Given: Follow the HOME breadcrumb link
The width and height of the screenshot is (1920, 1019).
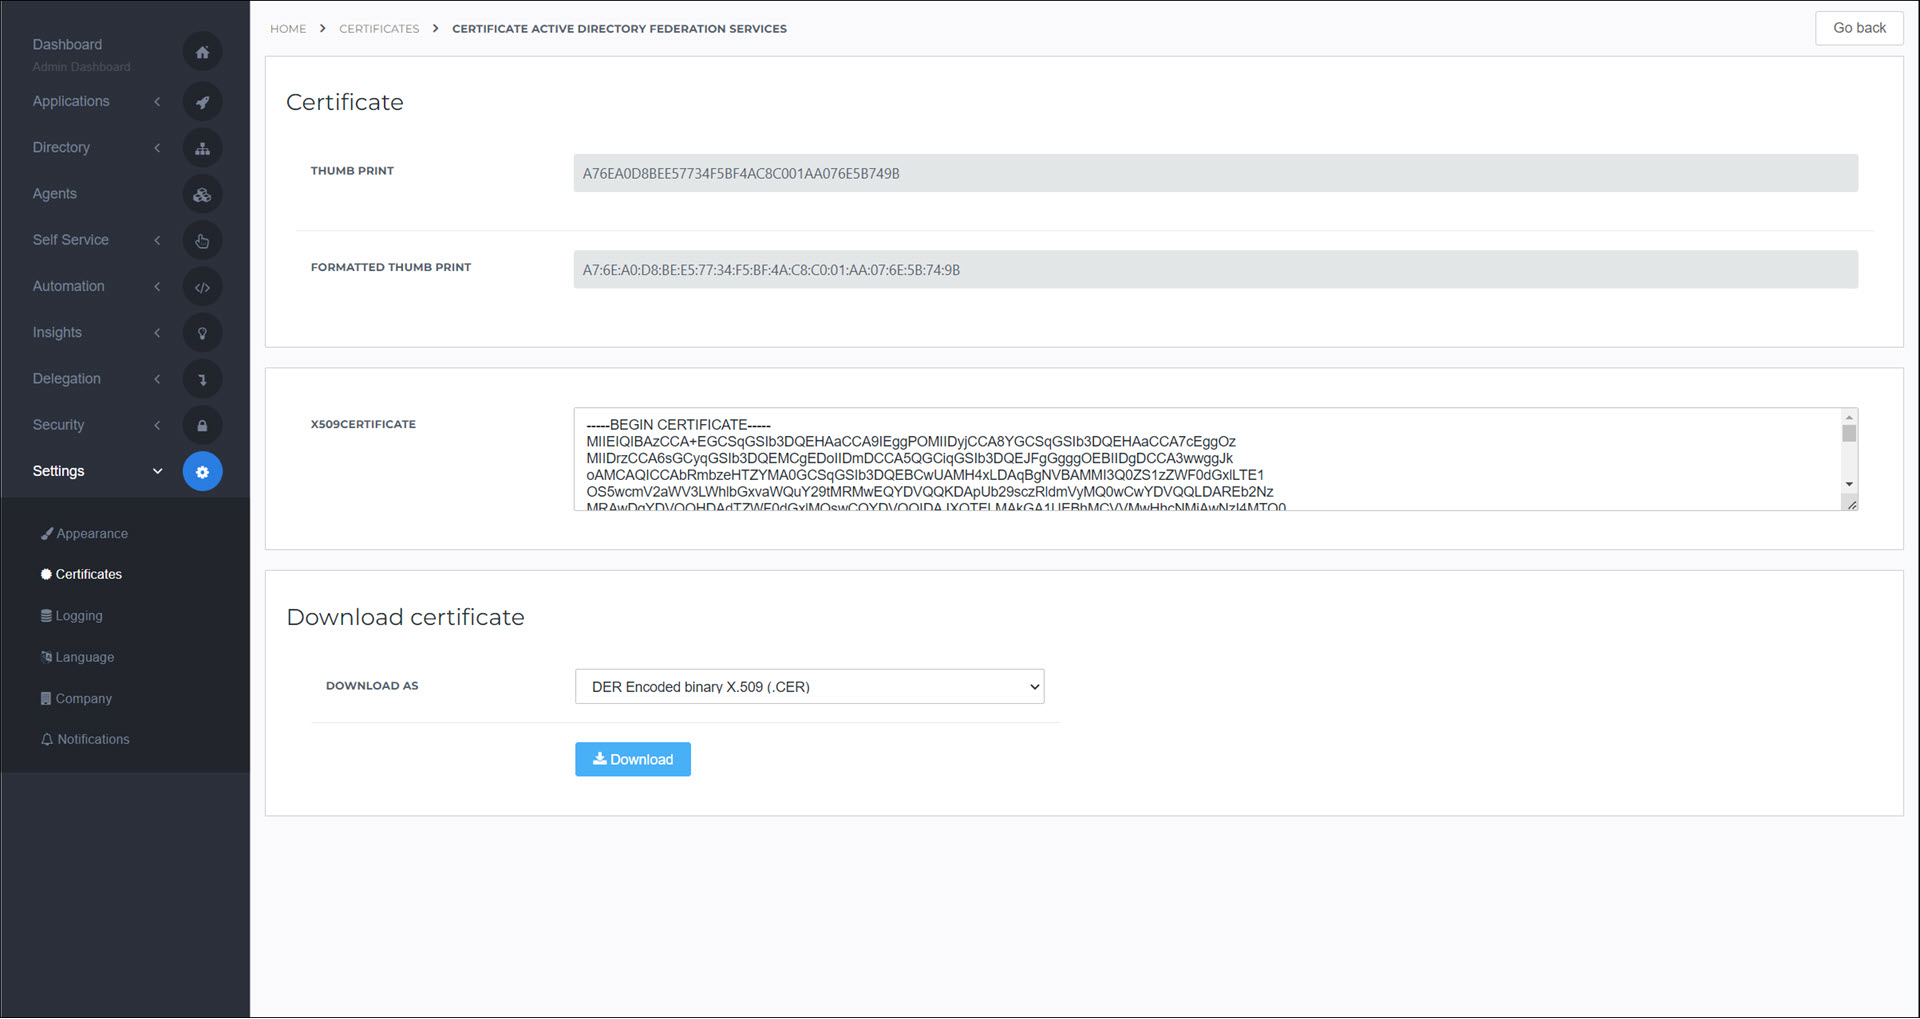Looking at the screenshot, I should (x=288, y=29).
